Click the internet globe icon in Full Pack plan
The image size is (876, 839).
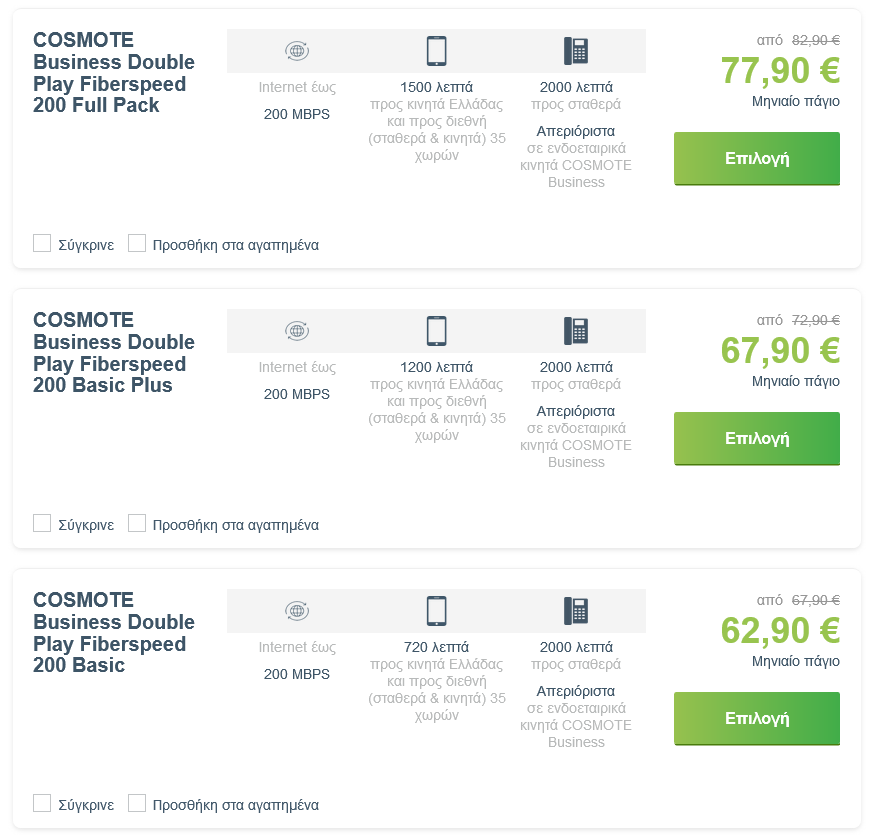(296, 51)
